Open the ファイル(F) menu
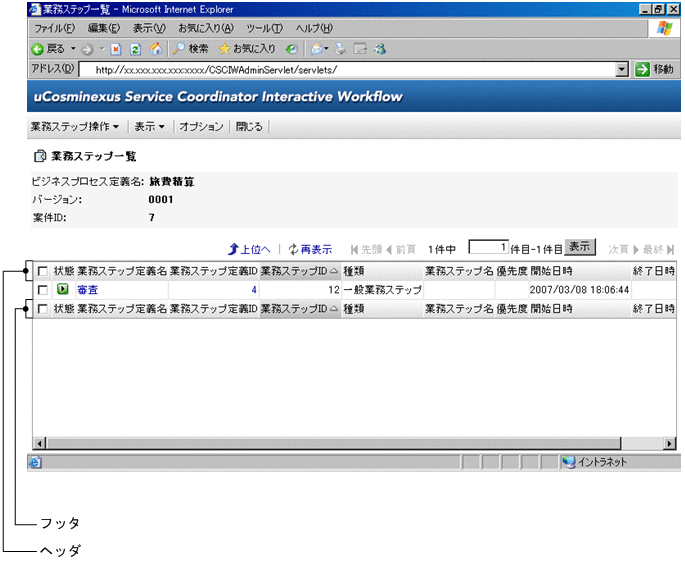The height and width of the screenshot is (563, 685). coord(55,28)
